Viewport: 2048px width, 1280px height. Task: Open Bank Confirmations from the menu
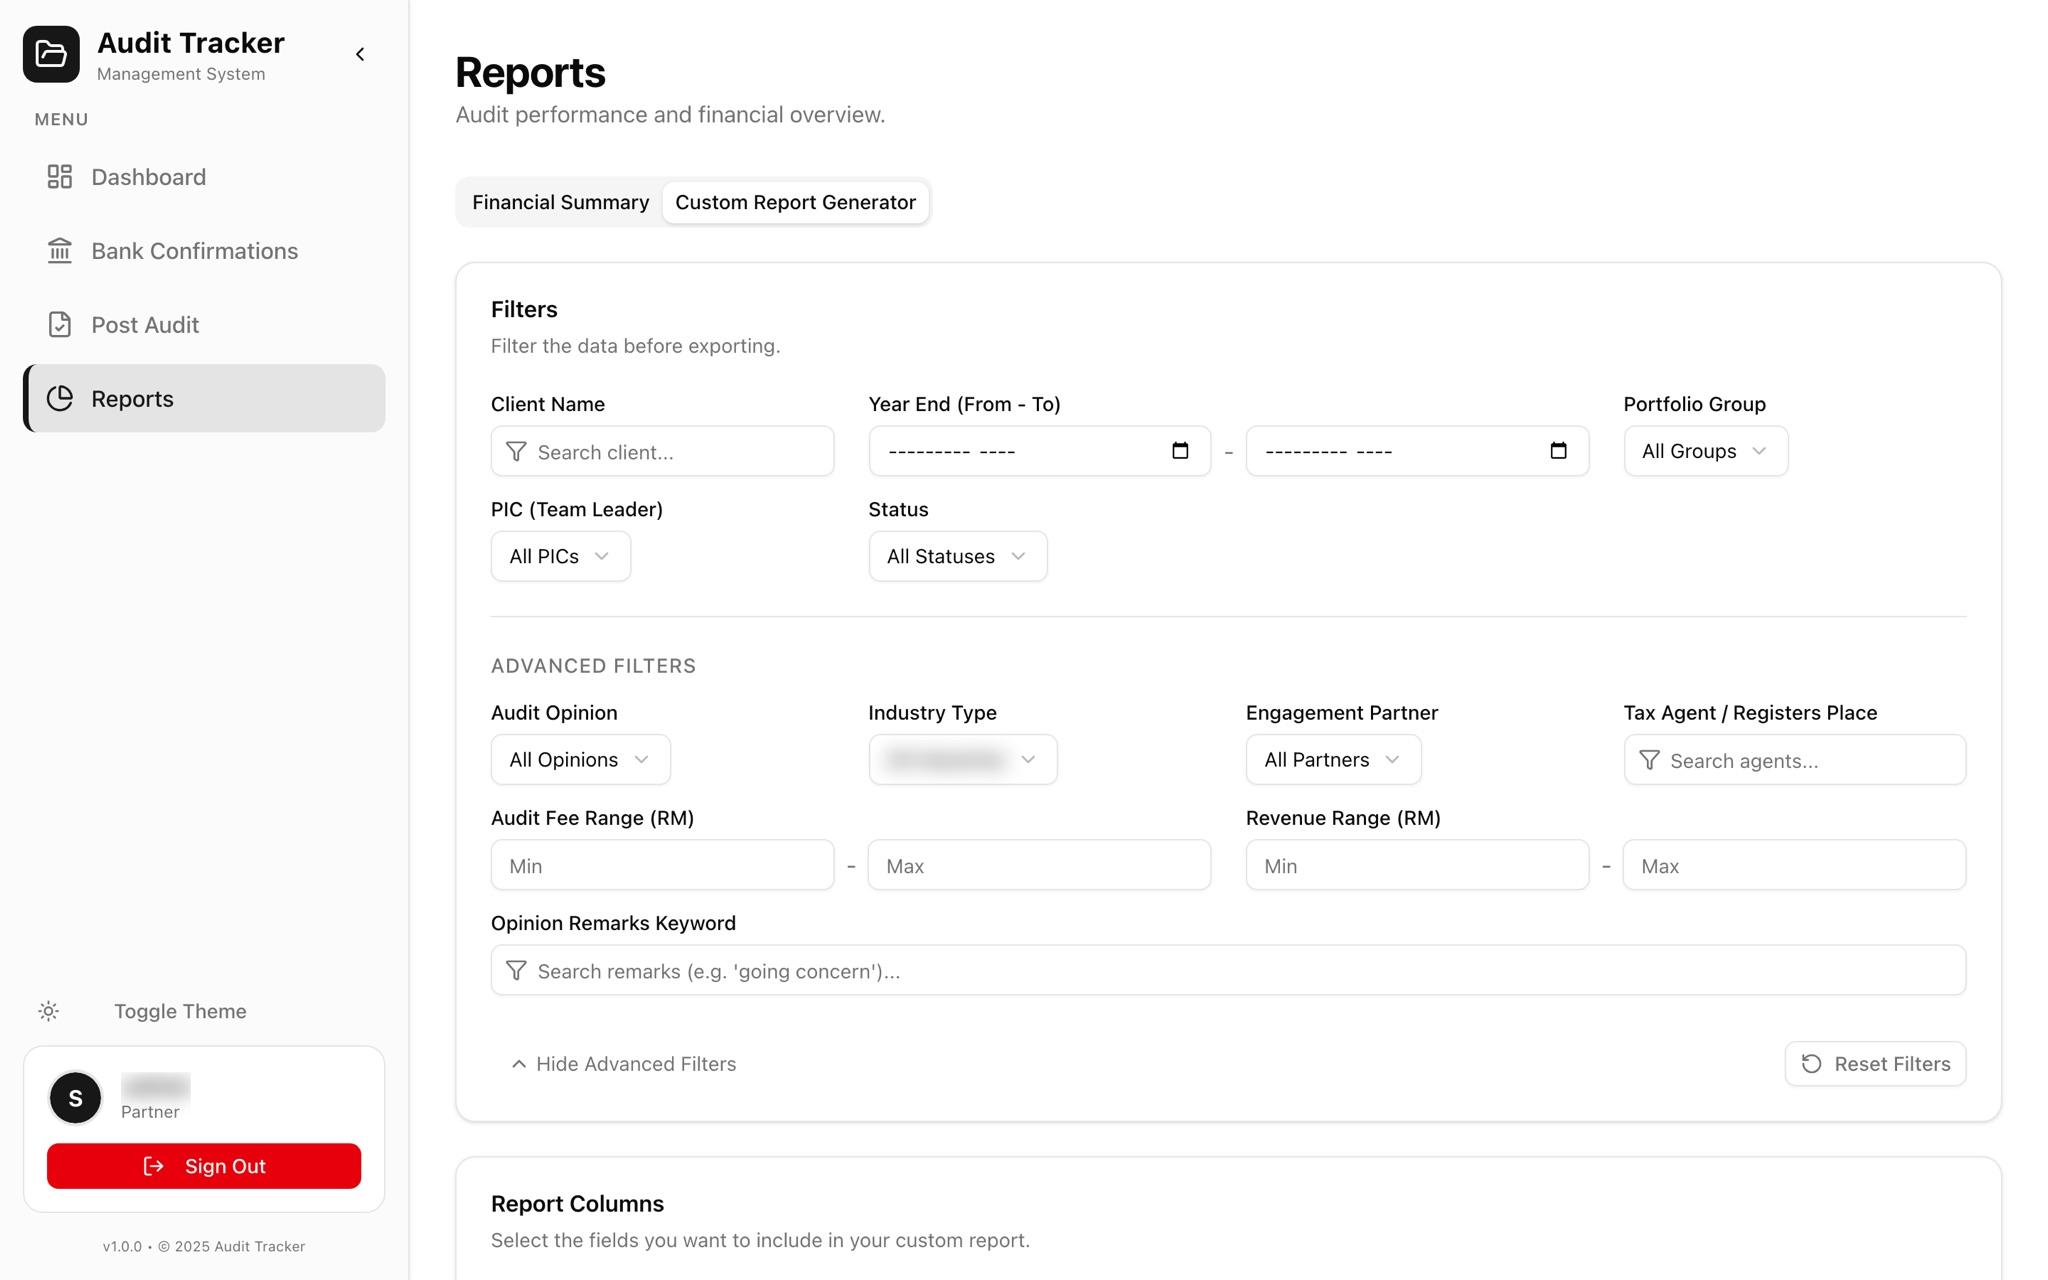[x=204, y=251]
